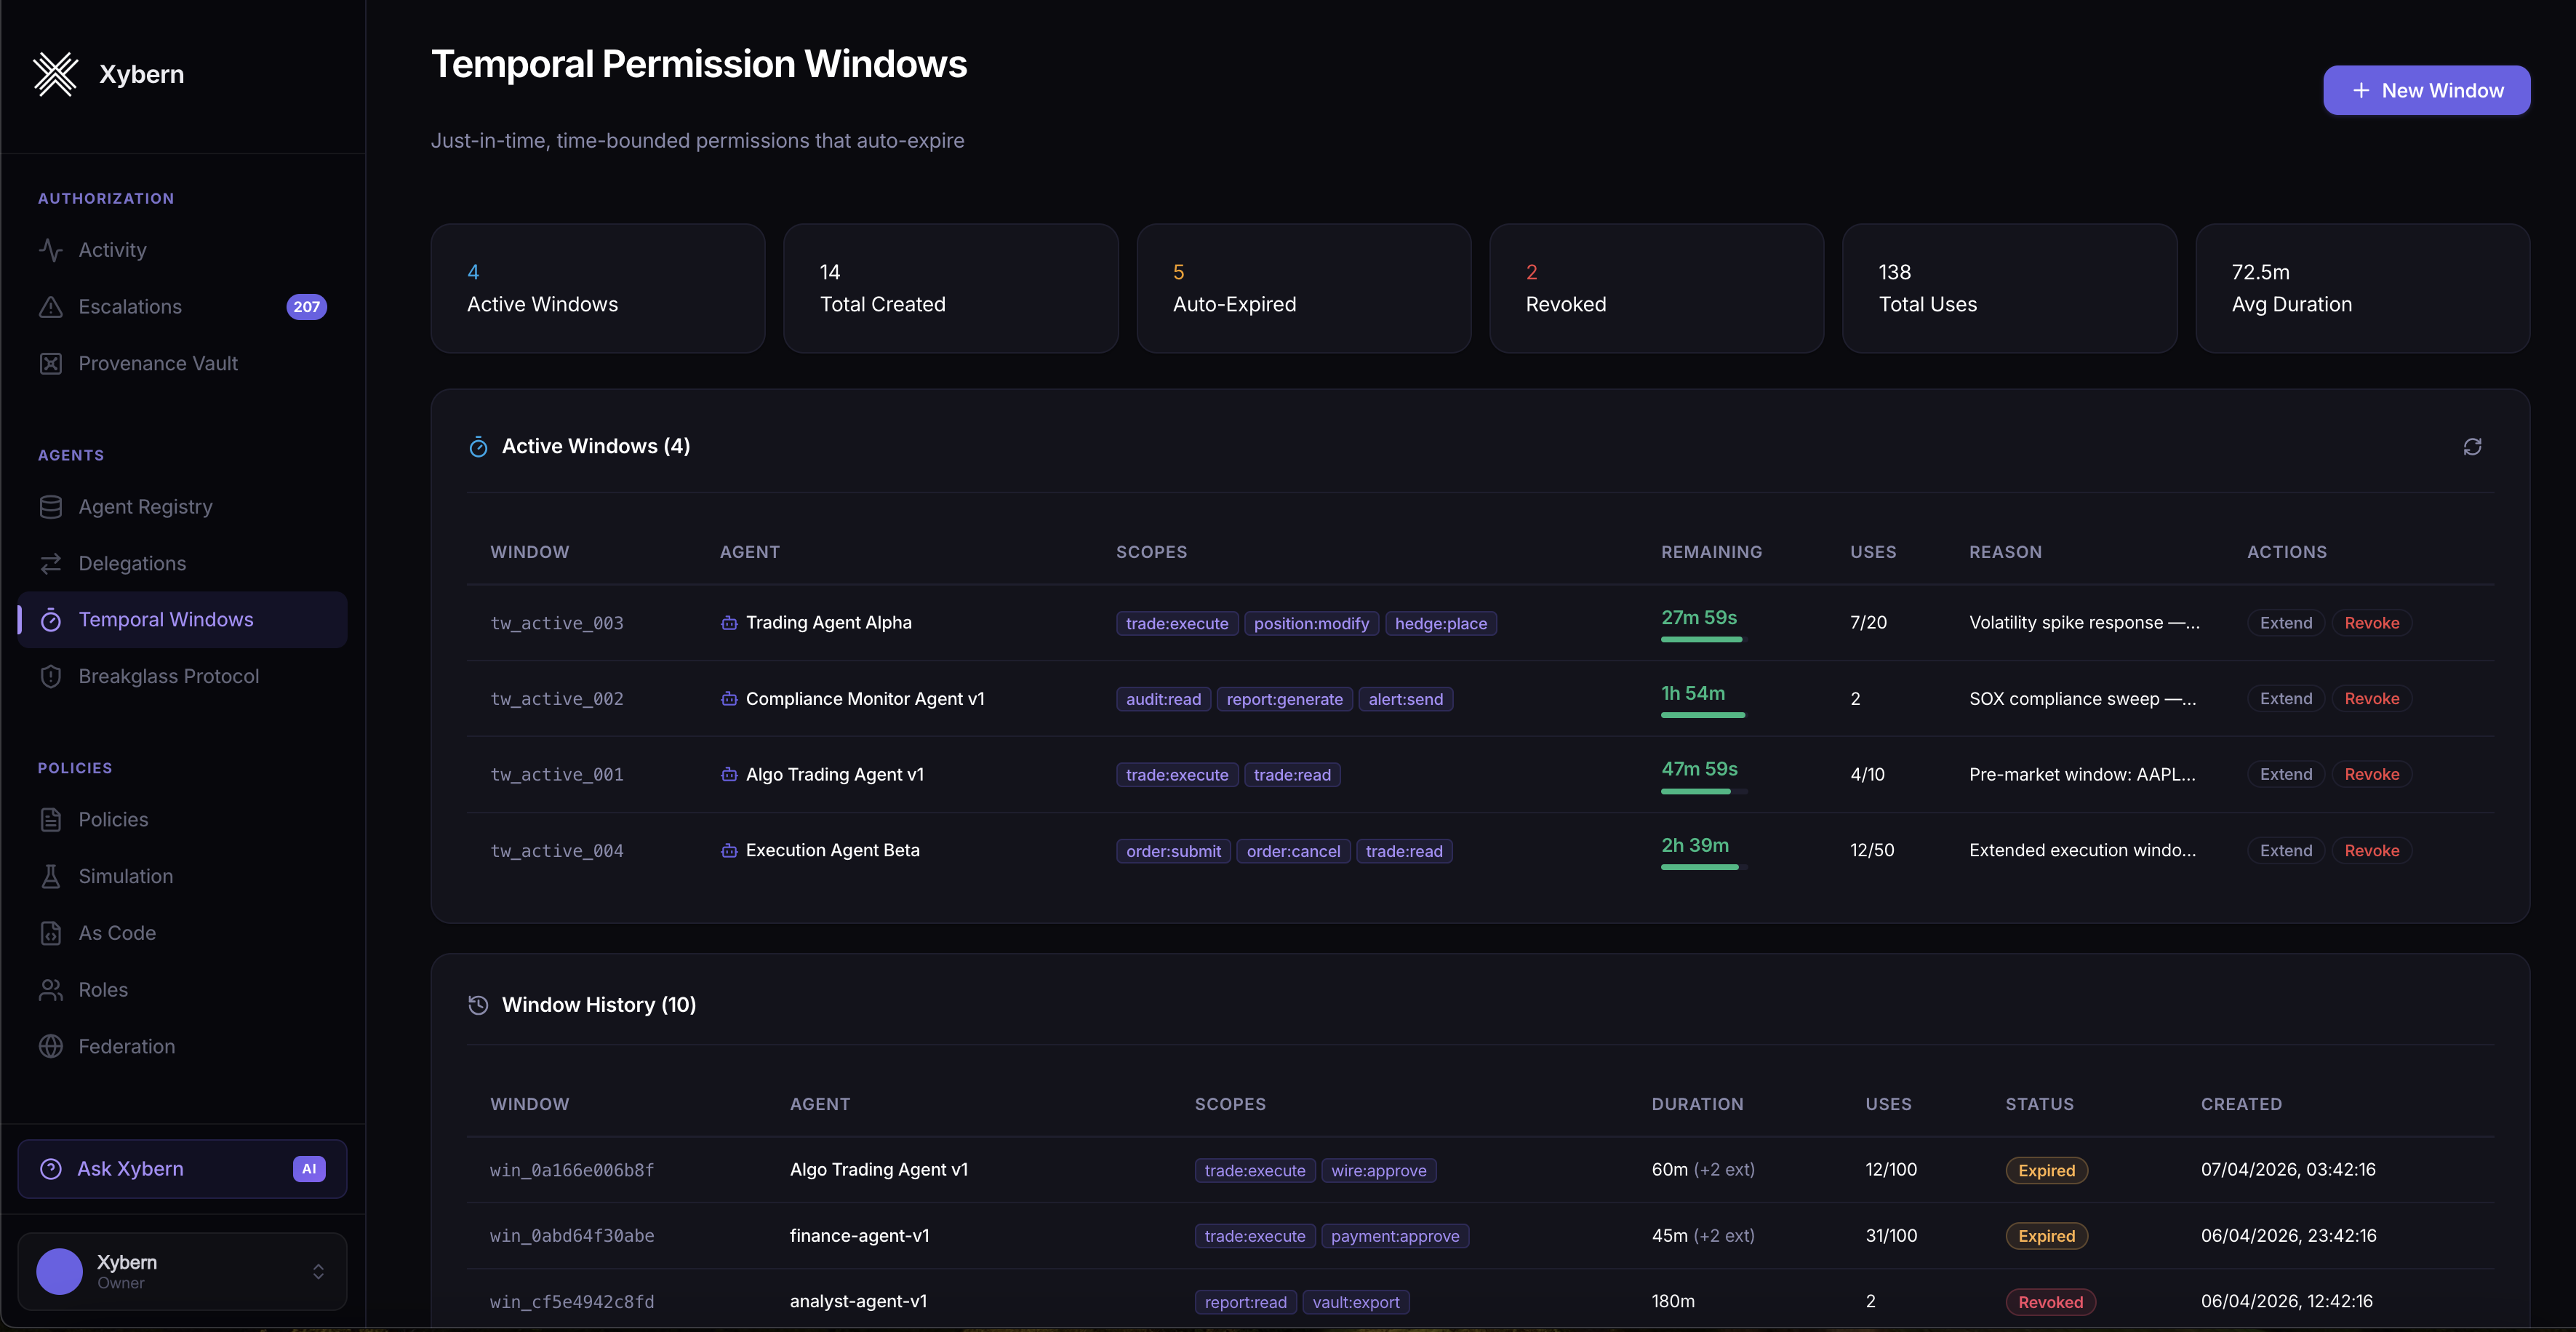Revoke the tw_active_003 window
This screenshot has width=2576, height=1332.
point(2371,623)
